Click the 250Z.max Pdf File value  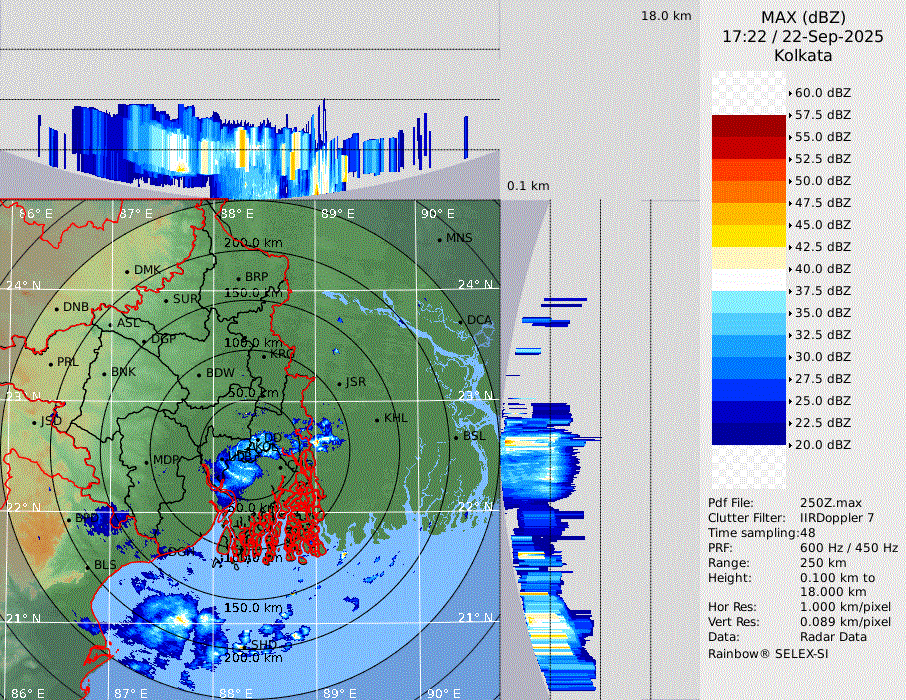point(826,502)
